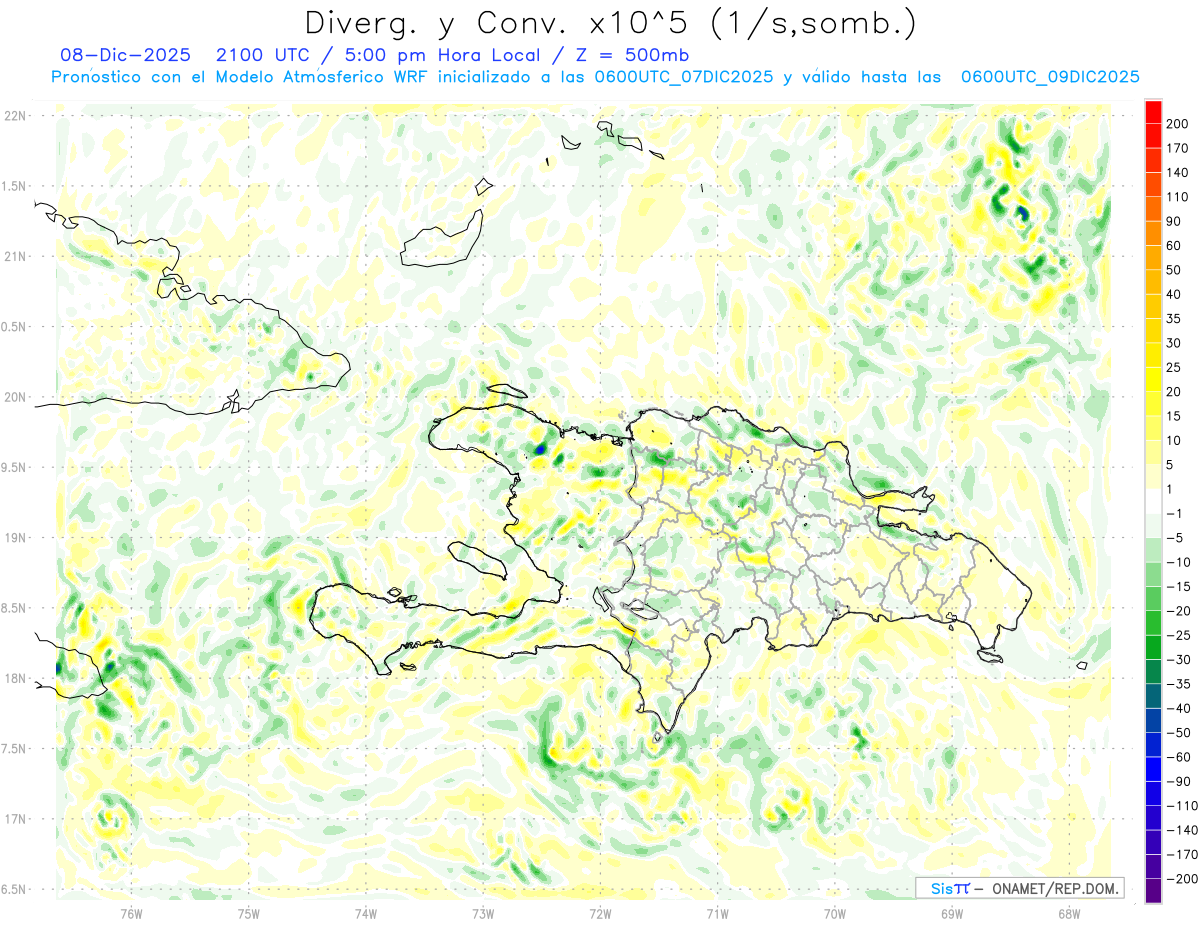Click the '20N' latitude label
The height and width of the screenshot is (927, 1200).
[15, 397]
